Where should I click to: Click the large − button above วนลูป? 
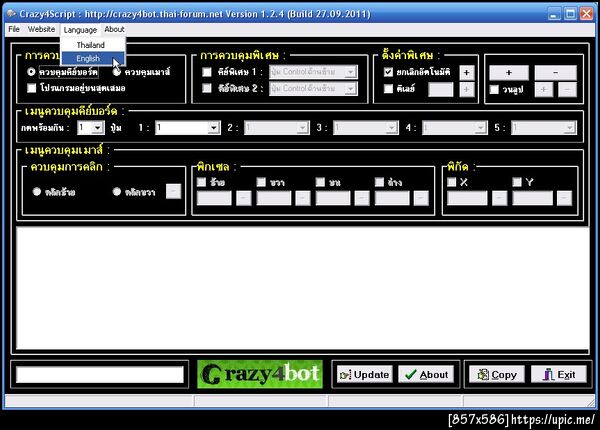pos(555,72)
